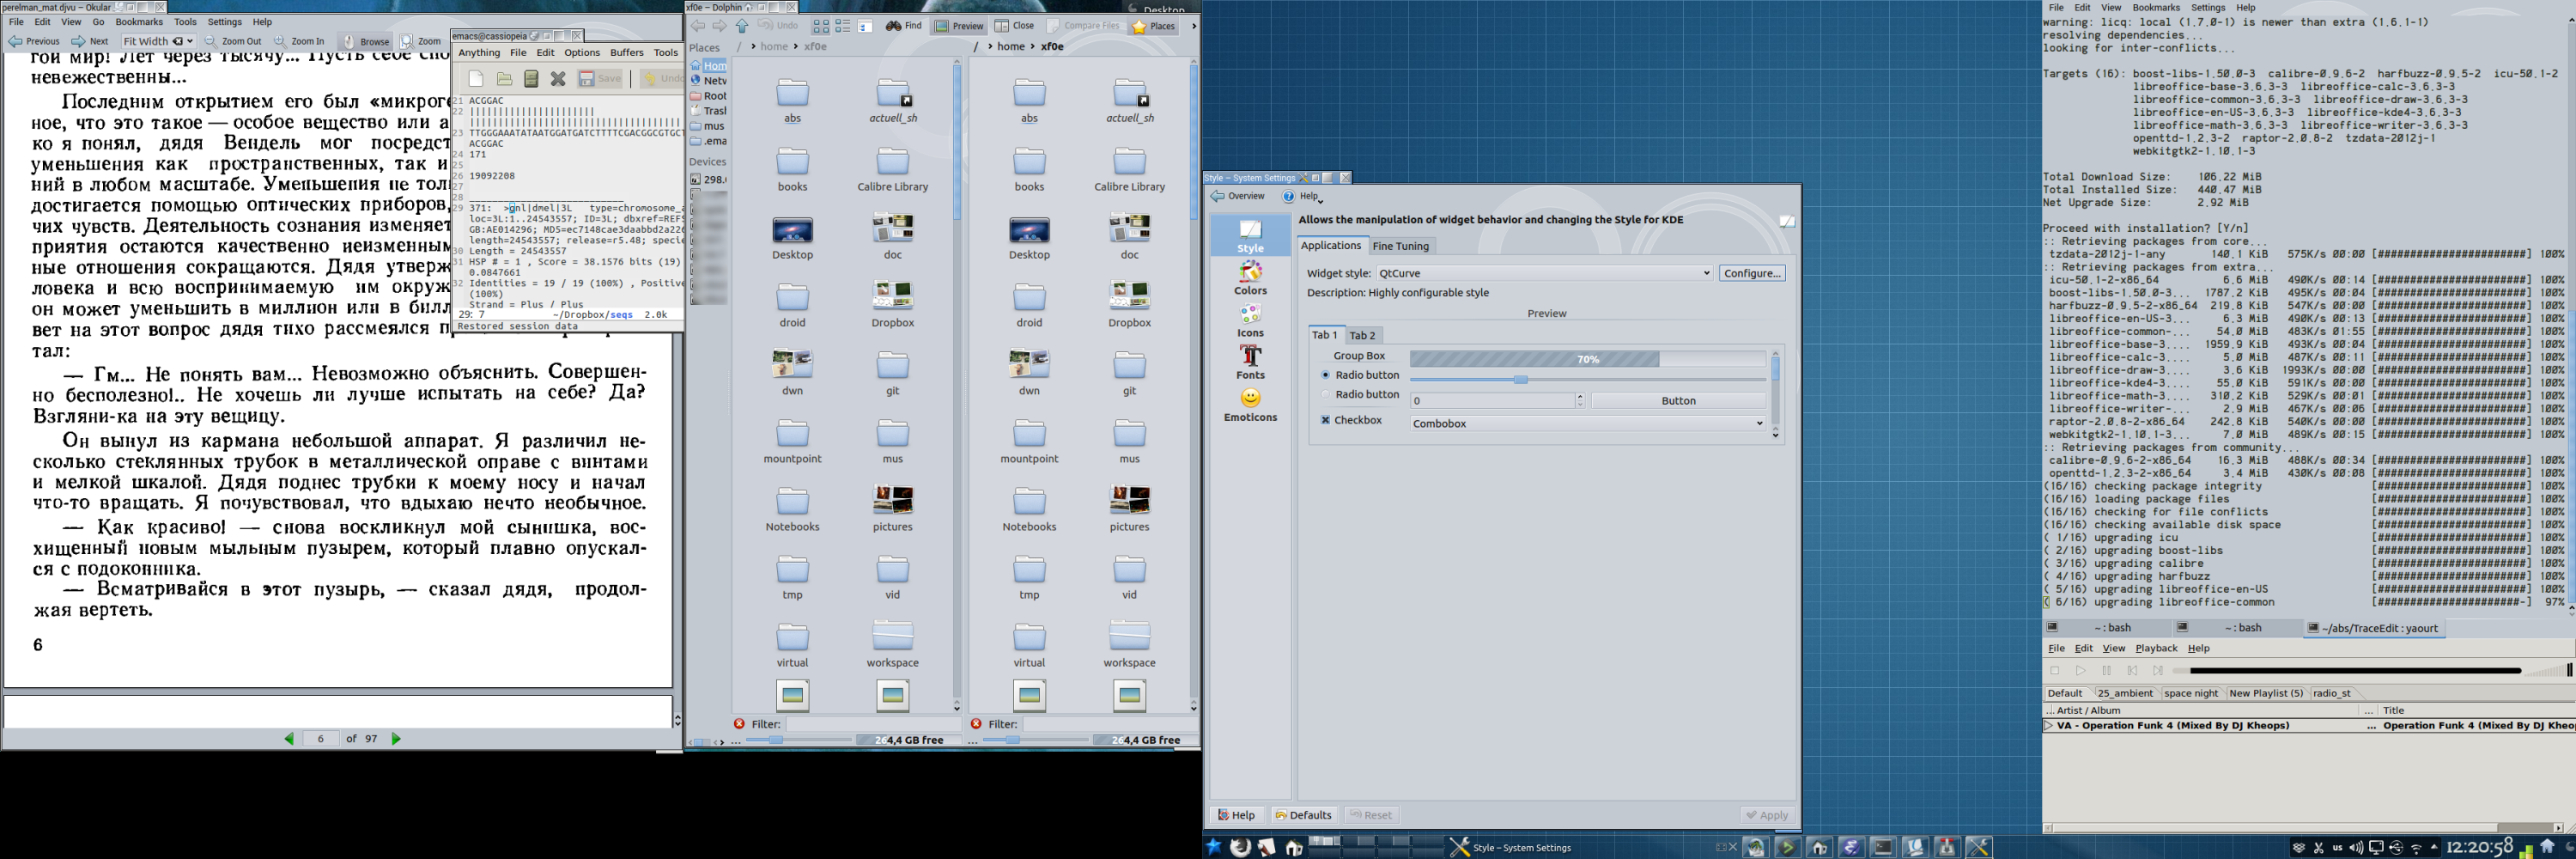Click the green previous-page arrow below the document

[289, 739]
